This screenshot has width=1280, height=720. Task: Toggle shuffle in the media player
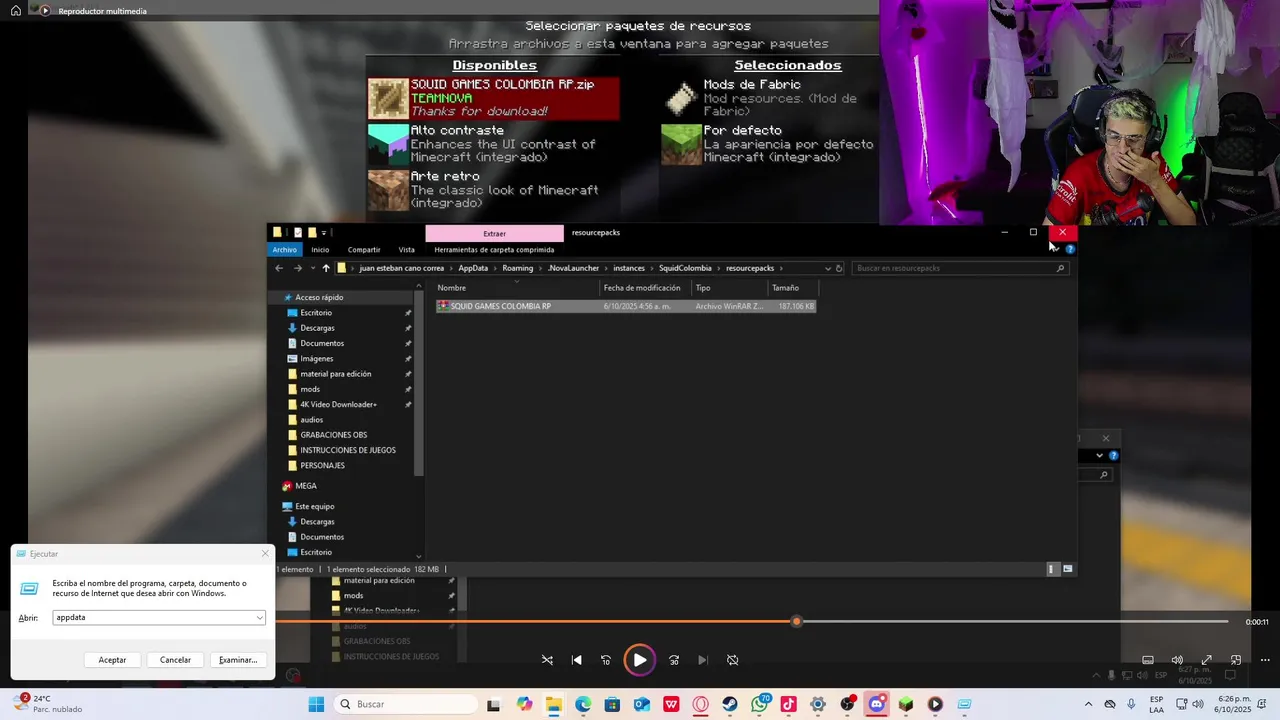pyautogui.click(x=547, y=660)
